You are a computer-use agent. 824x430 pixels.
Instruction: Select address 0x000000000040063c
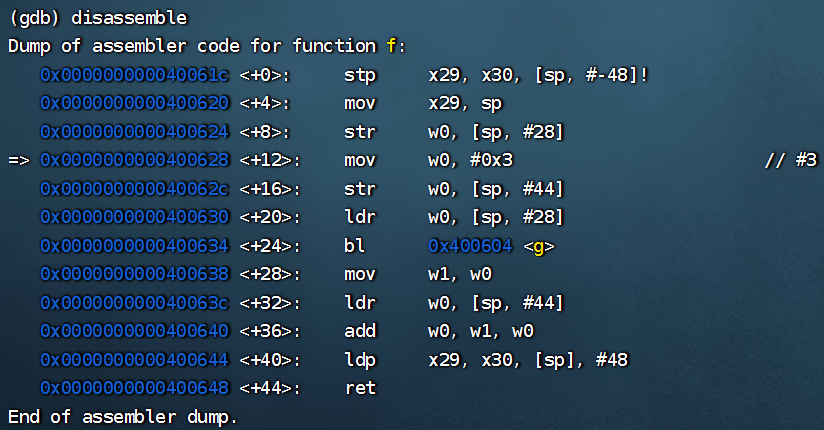pos(135,303)
